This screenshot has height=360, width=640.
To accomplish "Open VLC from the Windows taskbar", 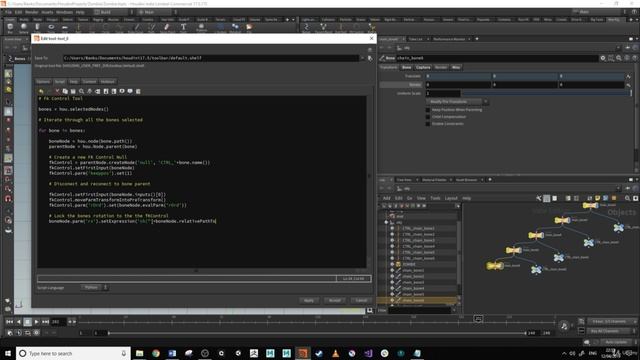I will tap(335, 353).
